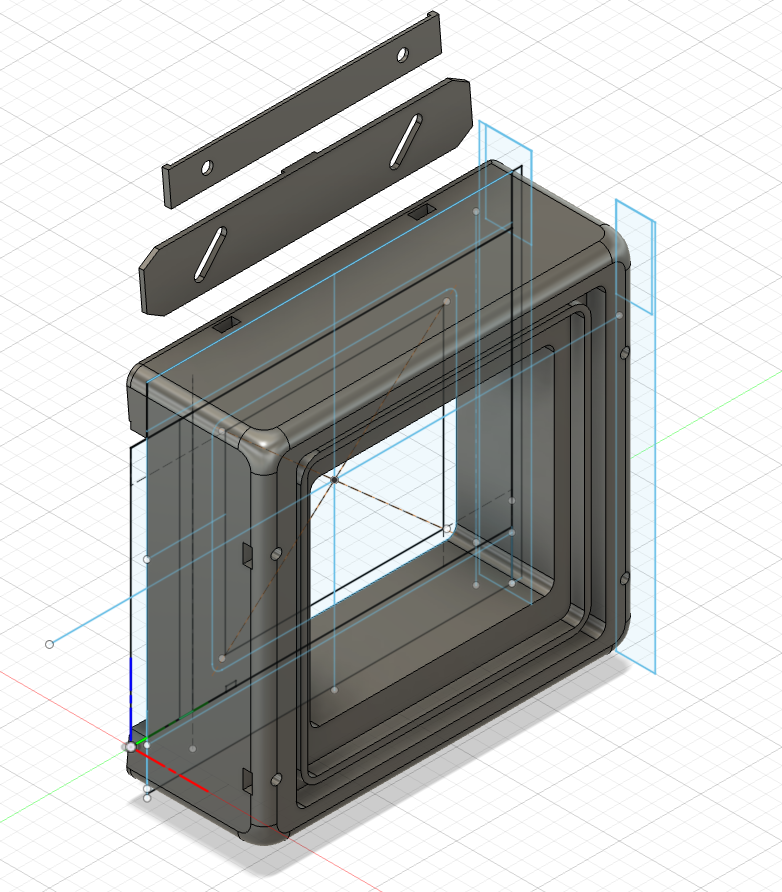Select the rounded top-front corner of the enclosure body

(x=266, y=448)
